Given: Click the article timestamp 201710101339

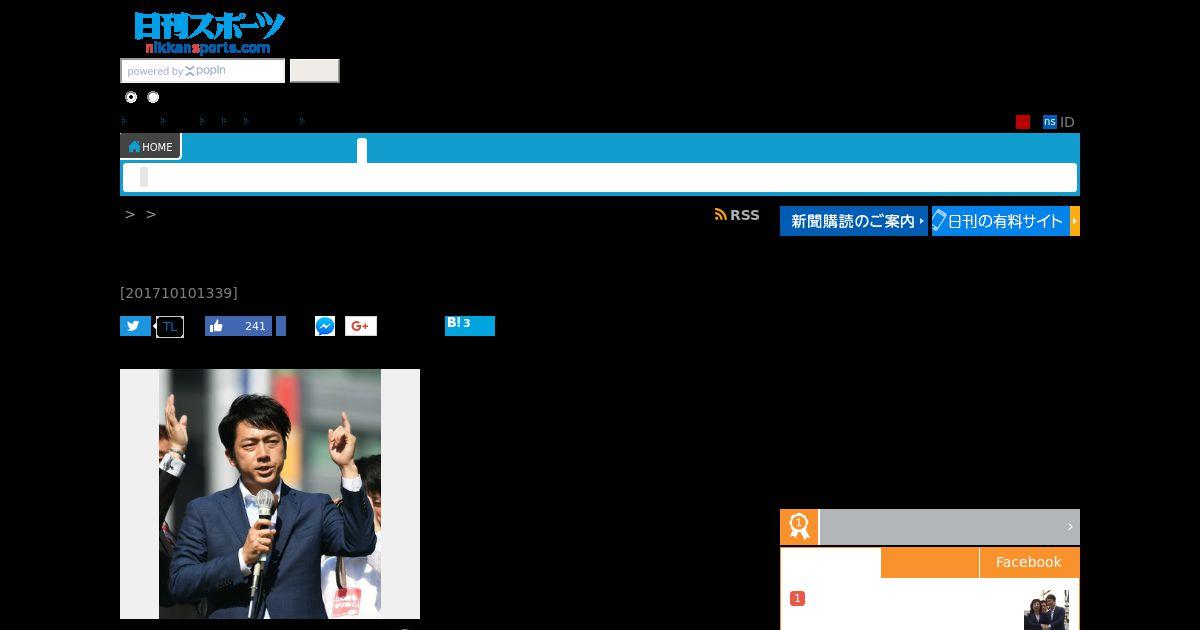Looking at the screenshot, I should [x=179, y=293].
